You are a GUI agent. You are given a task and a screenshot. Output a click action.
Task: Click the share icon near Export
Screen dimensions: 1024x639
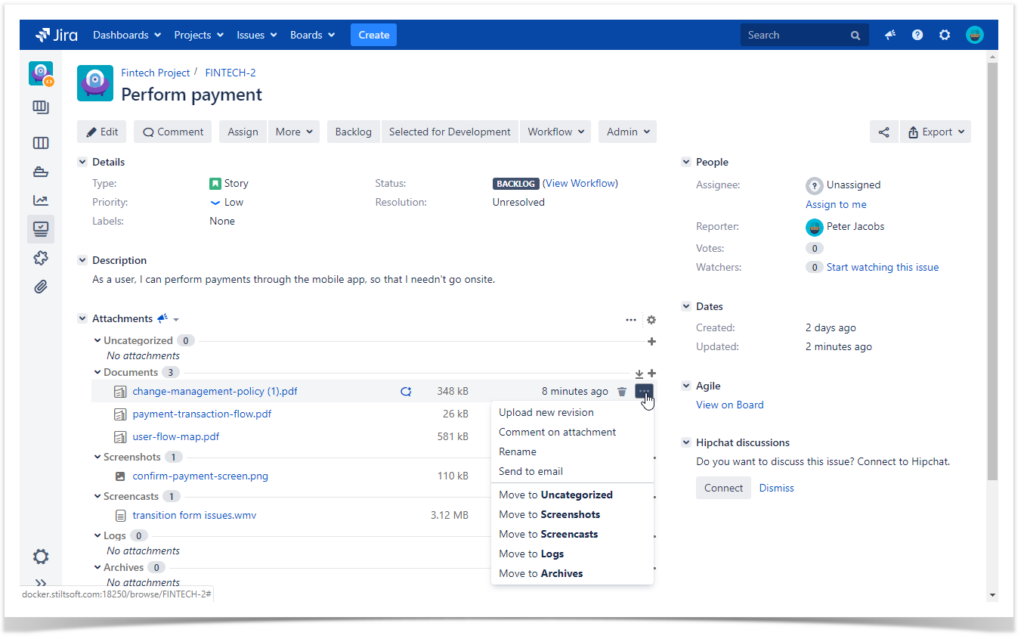pyautogui.click(x=884, y=131)
